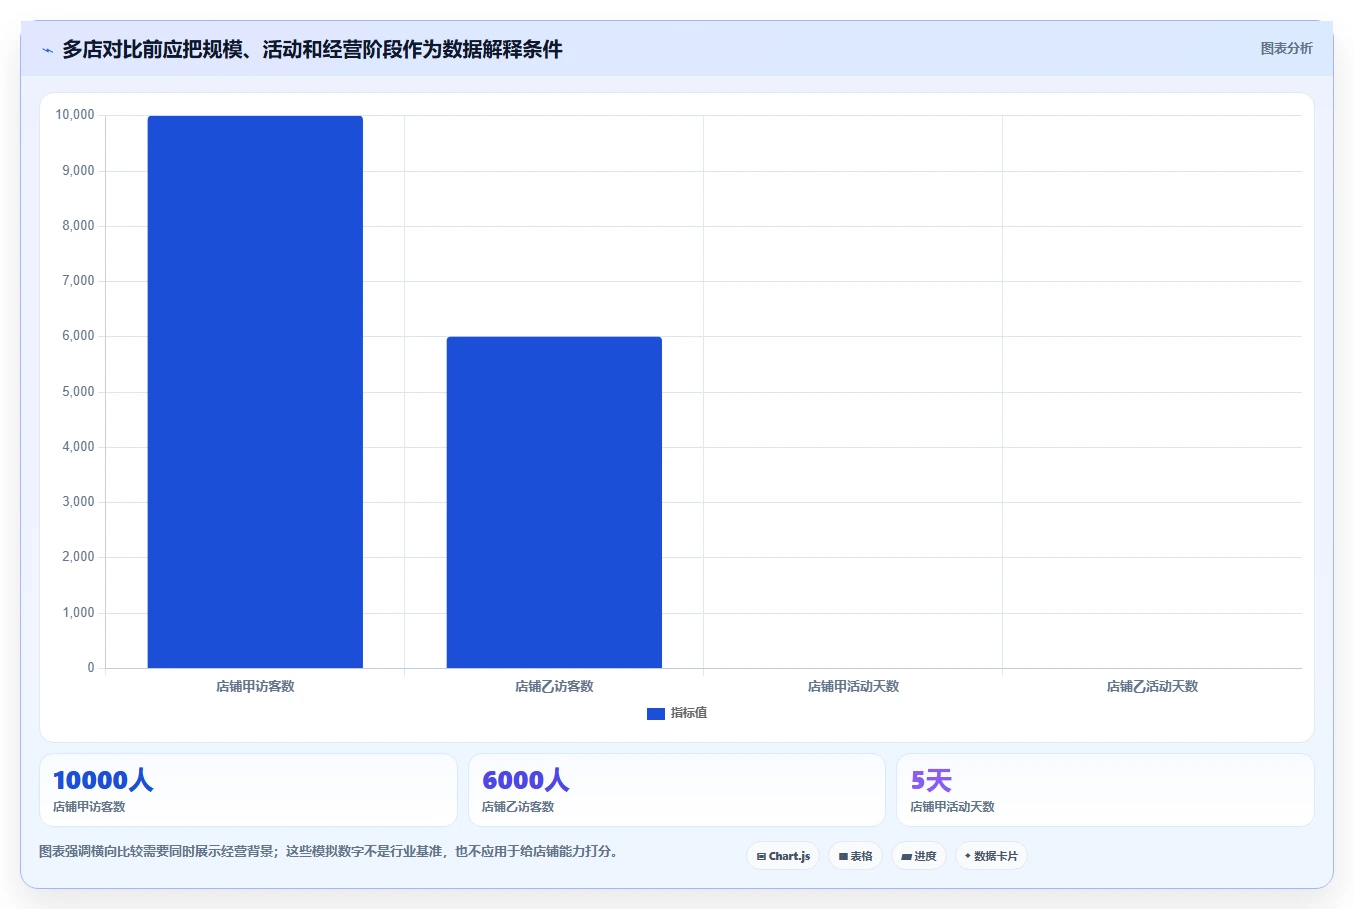Click the 6,000 y-axis tick label
The height and width of the screenshot is (909, 1354).
pyautogui.click(x=78, y=336)
